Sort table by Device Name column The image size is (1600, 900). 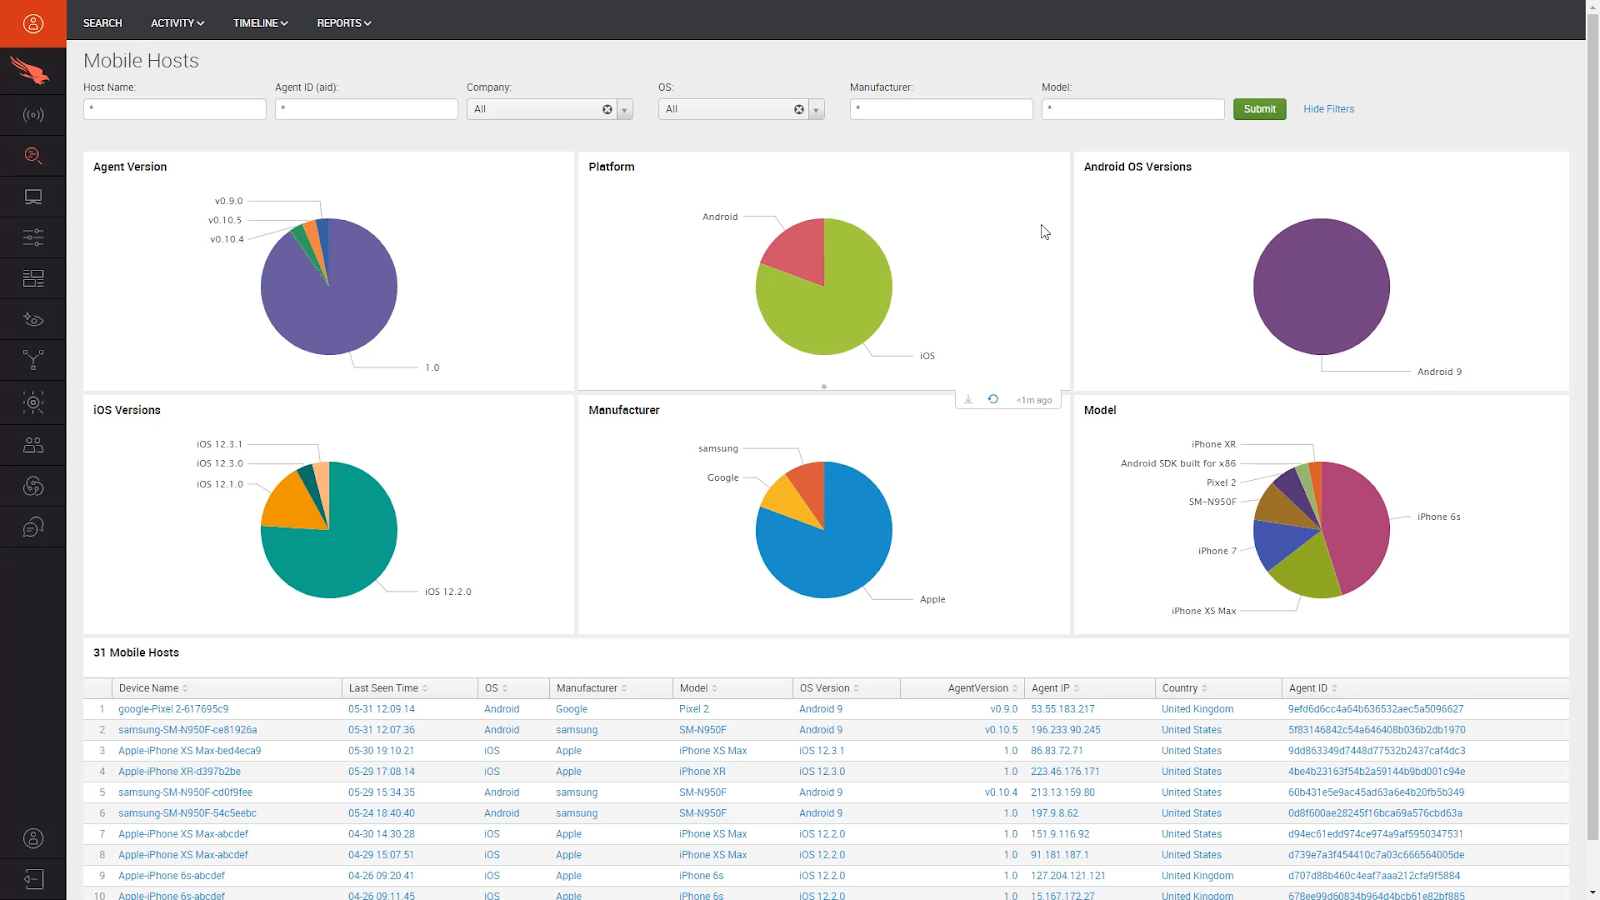153,688
